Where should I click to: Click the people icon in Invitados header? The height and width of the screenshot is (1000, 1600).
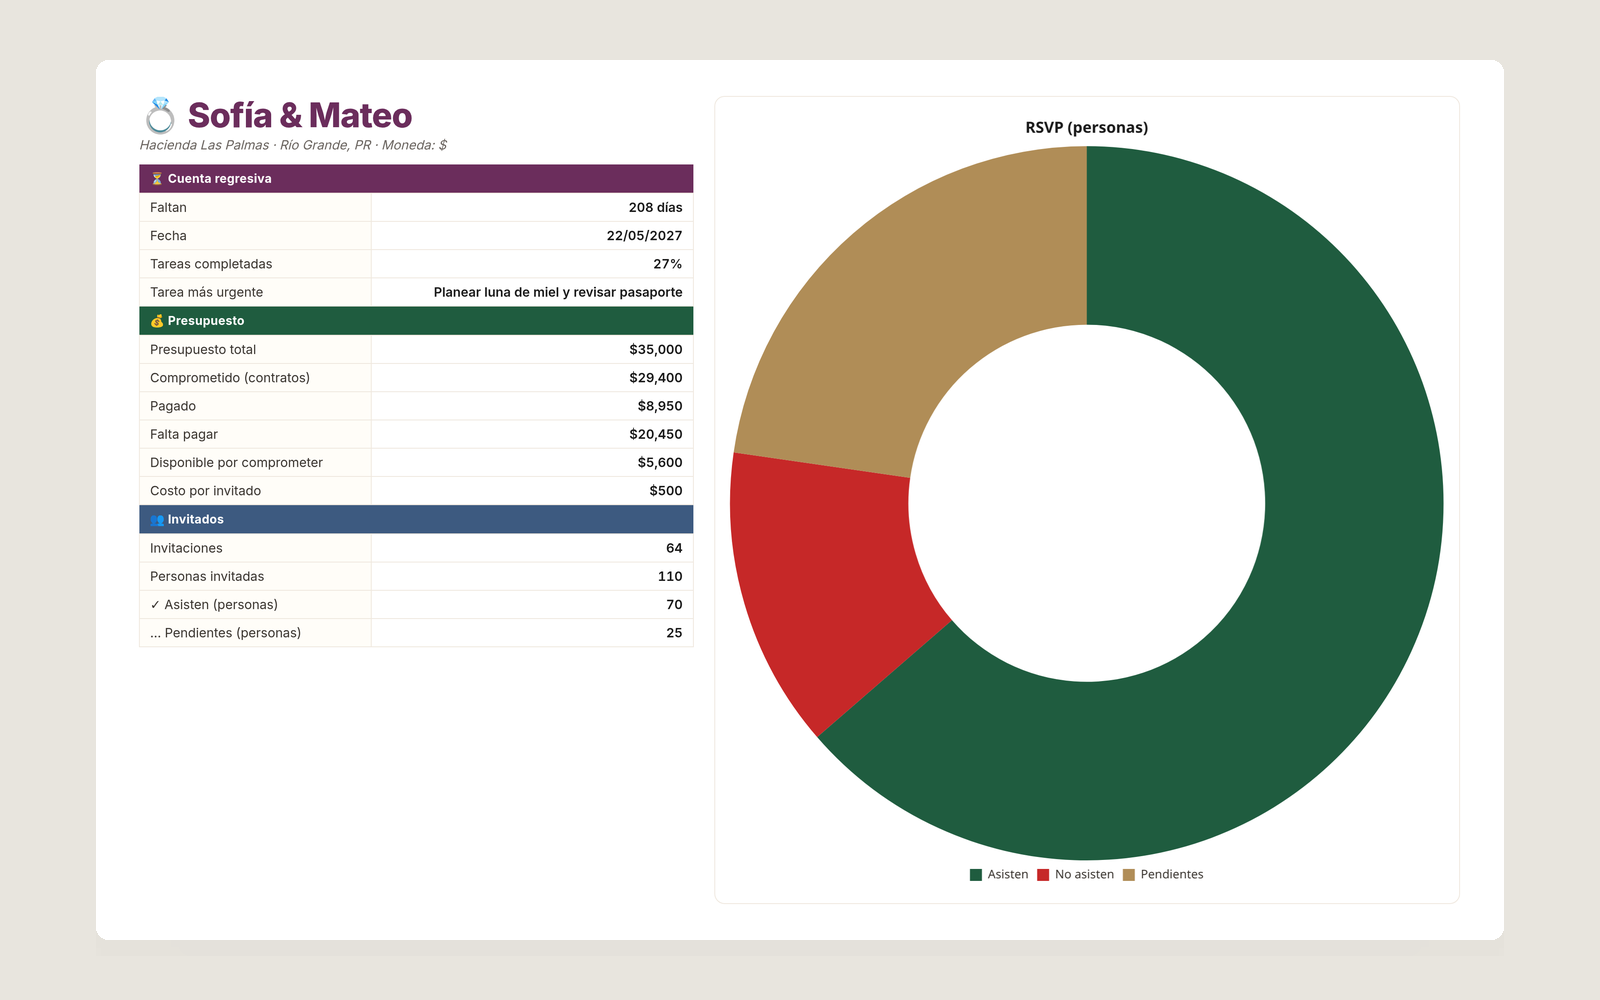(x=157, y=520)
